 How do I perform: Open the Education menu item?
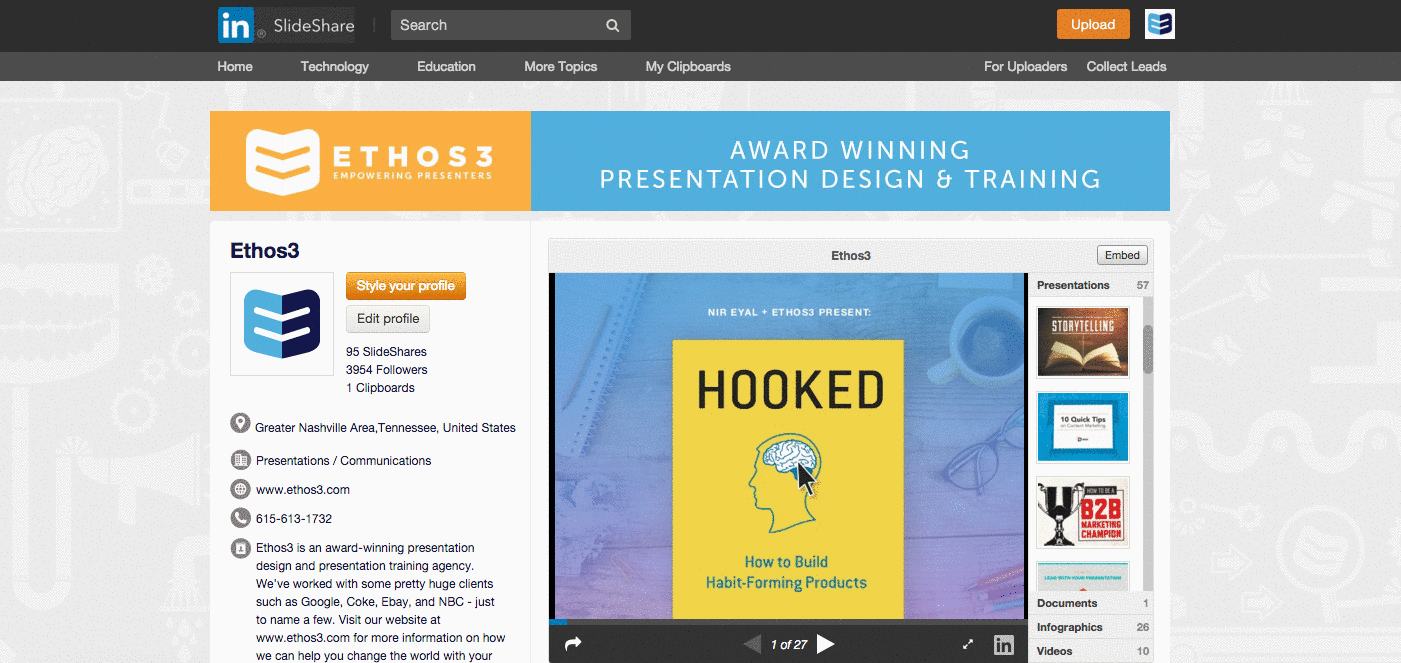(x=446, y=67)
